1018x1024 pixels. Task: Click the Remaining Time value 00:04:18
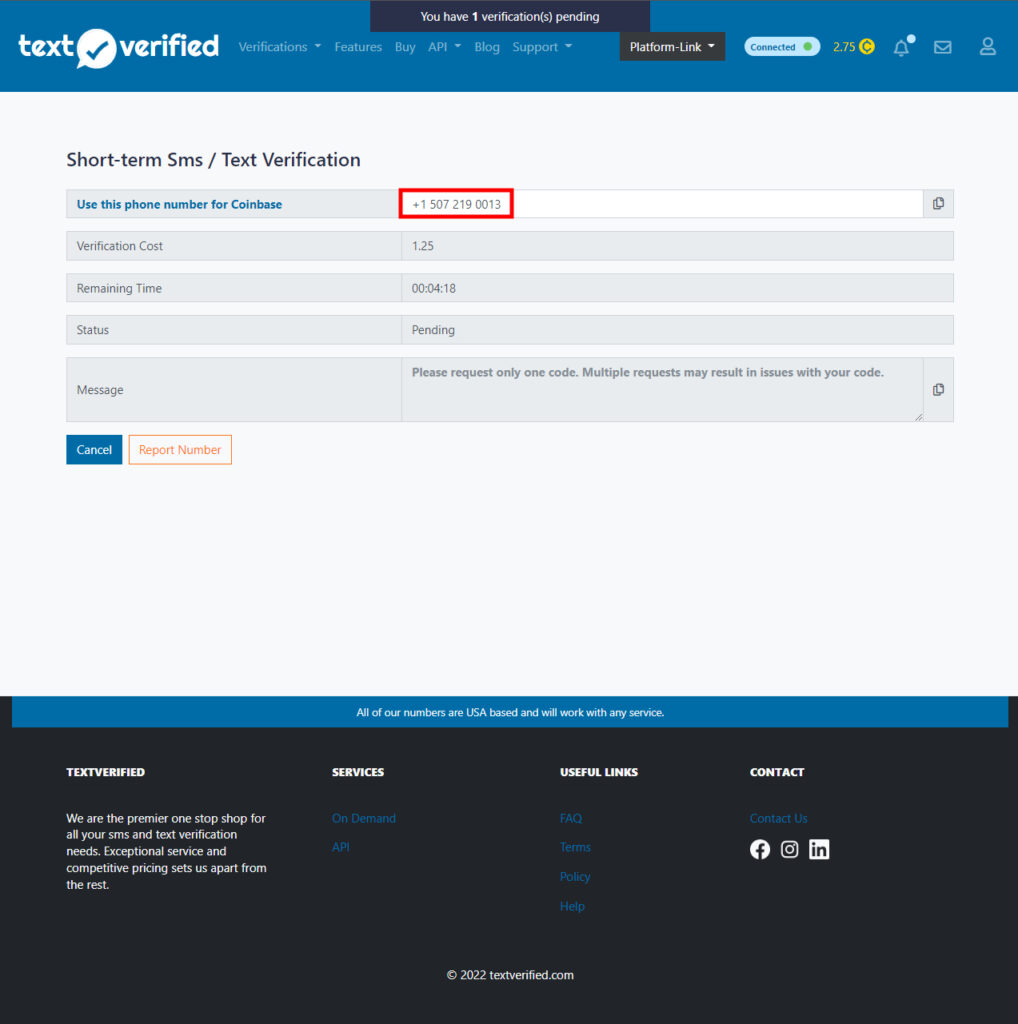[434, 288]
